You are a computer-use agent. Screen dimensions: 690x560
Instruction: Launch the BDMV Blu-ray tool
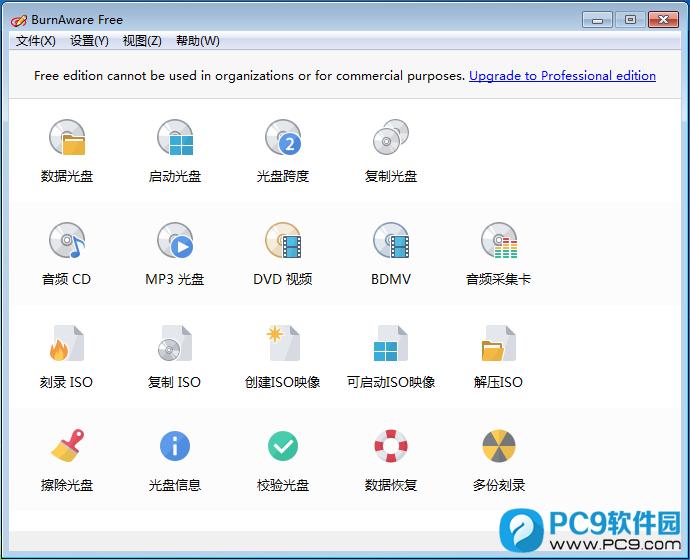[391, 254]
